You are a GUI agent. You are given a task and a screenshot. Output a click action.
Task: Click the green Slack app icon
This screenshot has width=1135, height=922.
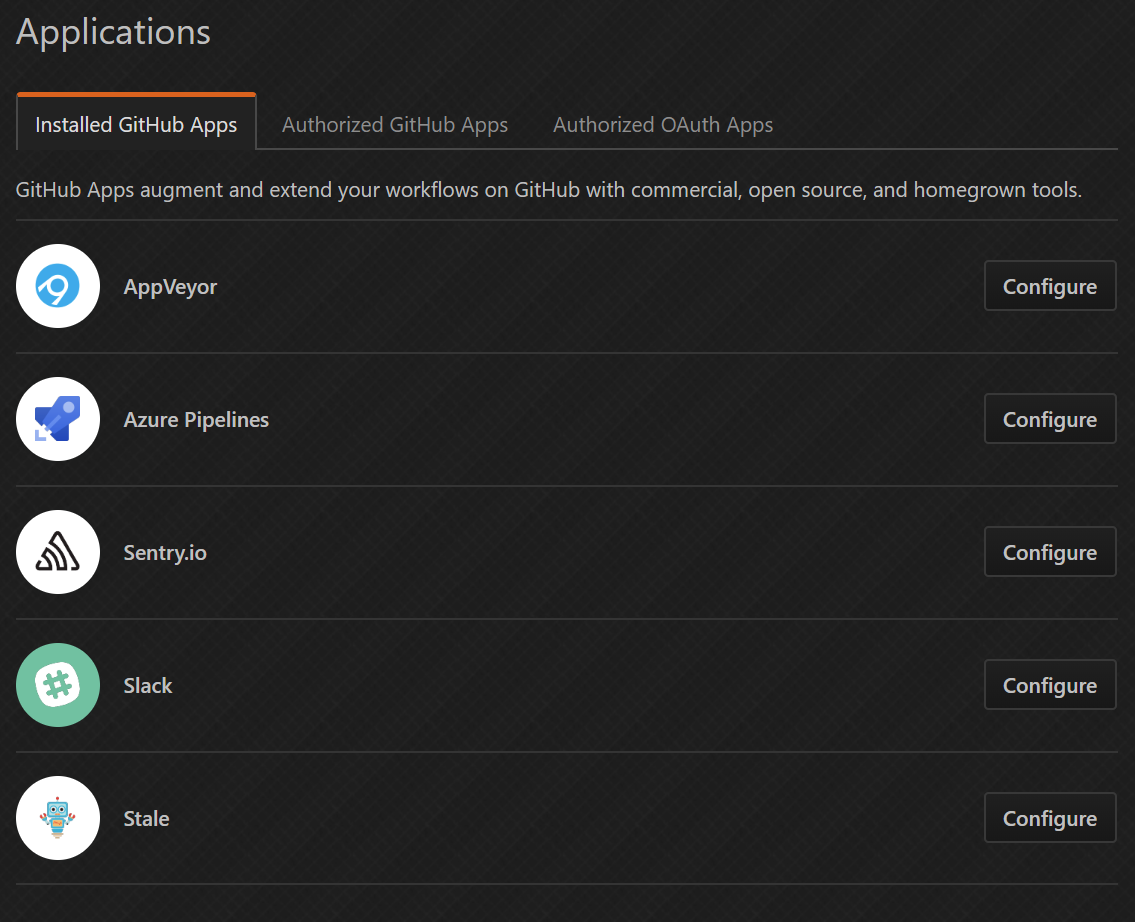coord(57,685)
